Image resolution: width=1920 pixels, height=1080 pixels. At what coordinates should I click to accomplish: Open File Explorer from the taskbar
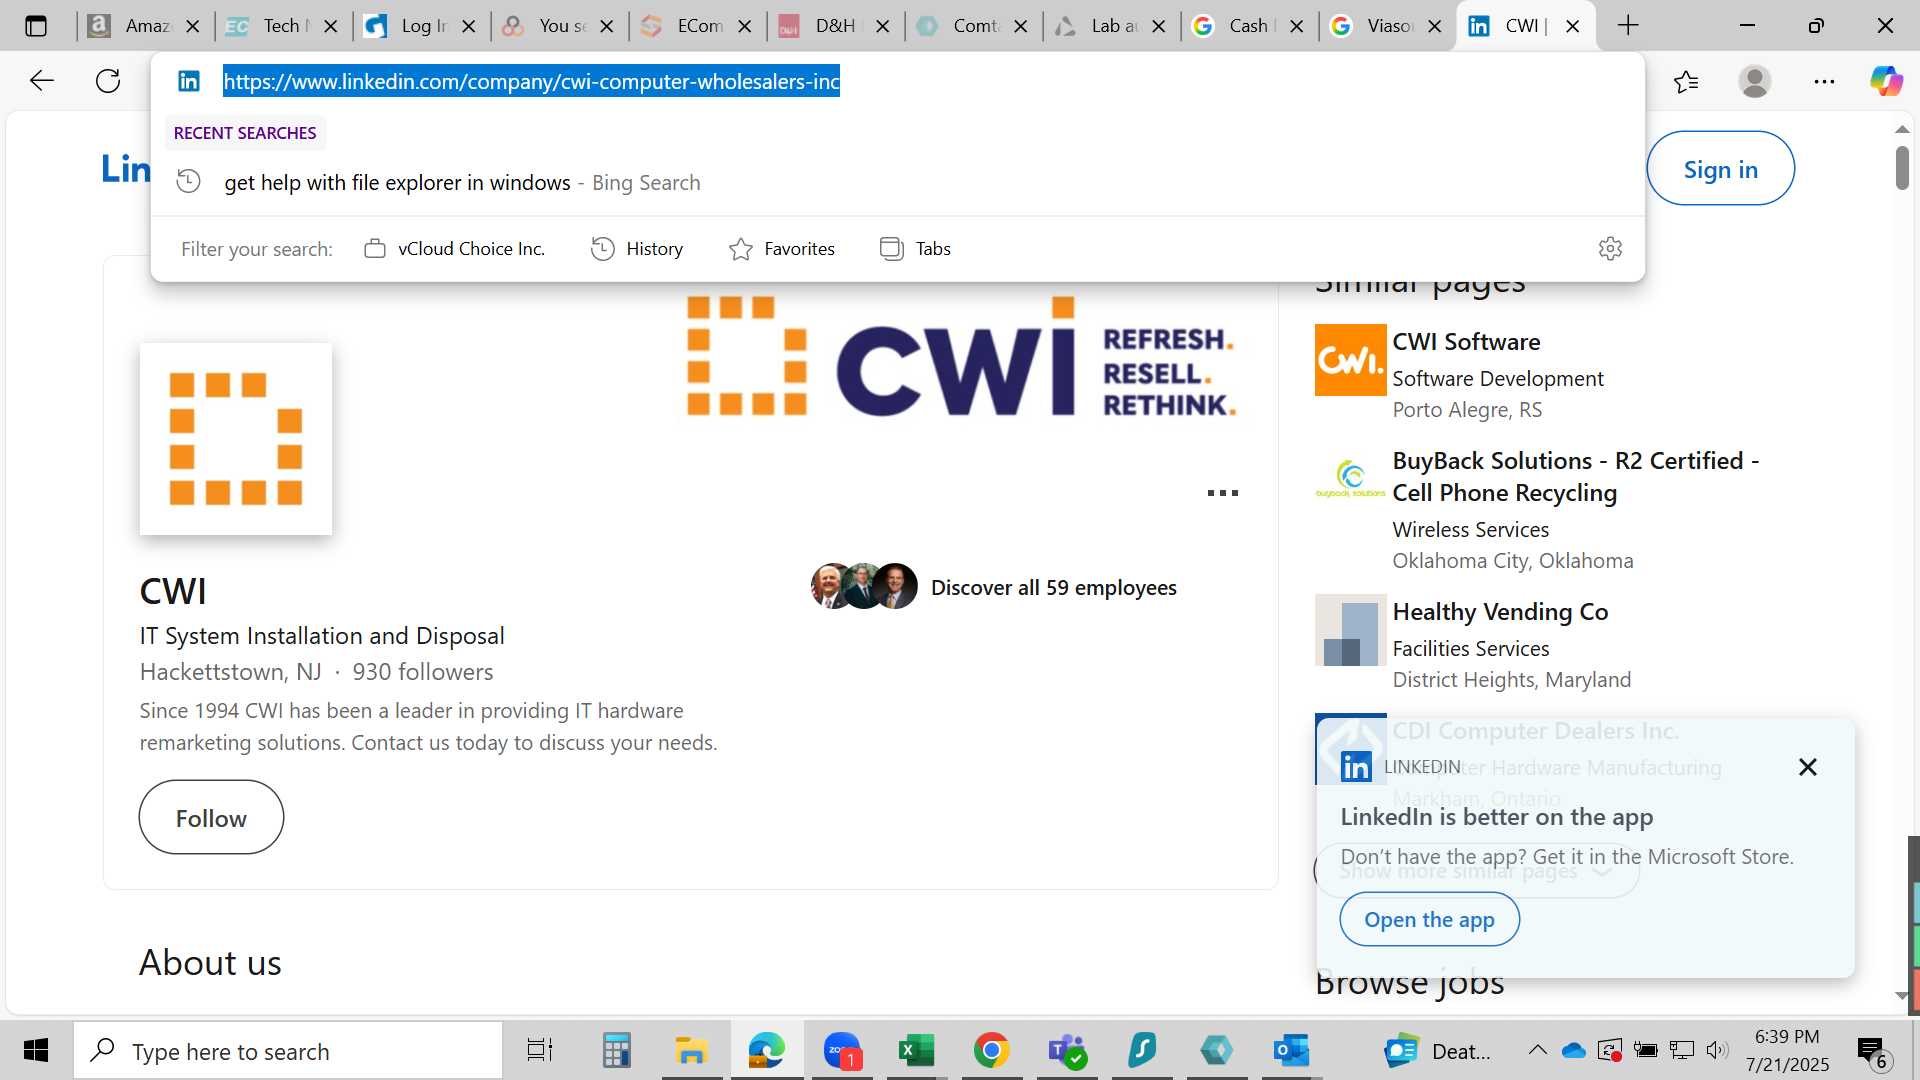pos(691,1050)
